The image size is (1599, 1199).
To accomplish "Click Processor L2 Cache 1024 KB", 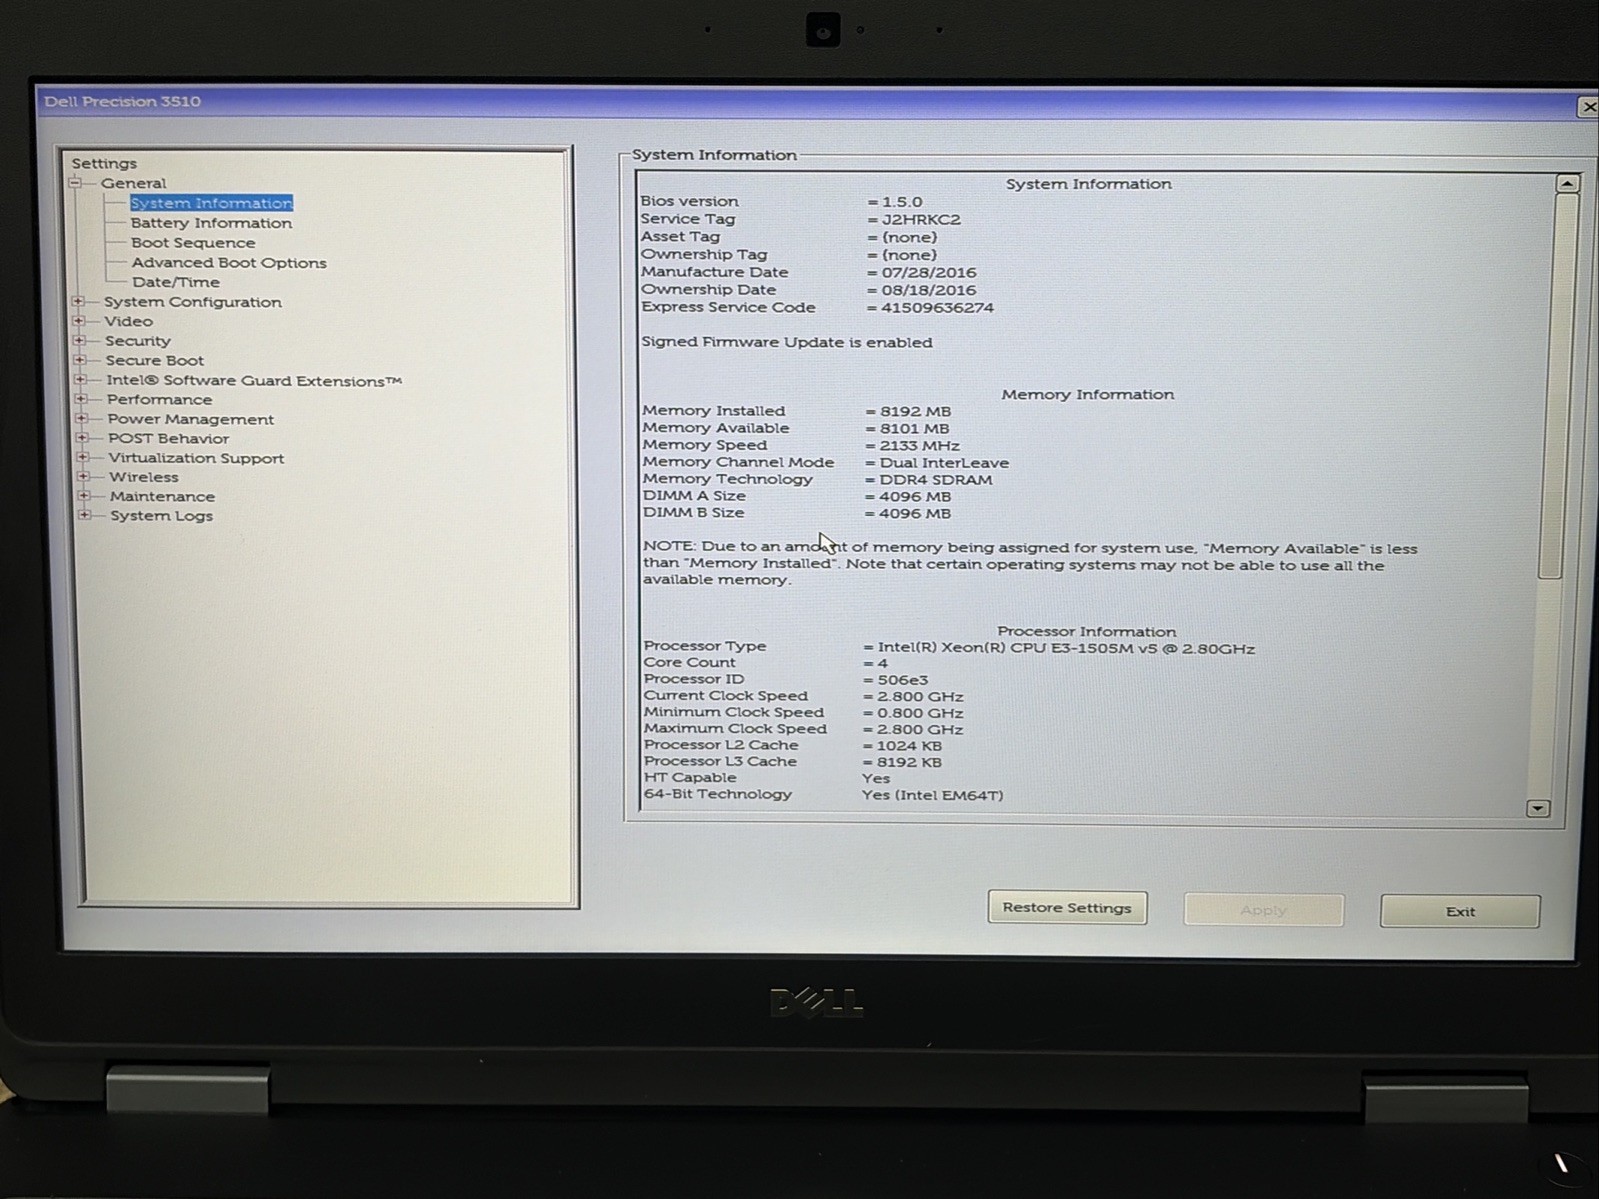I will click(x=909, y=746).
